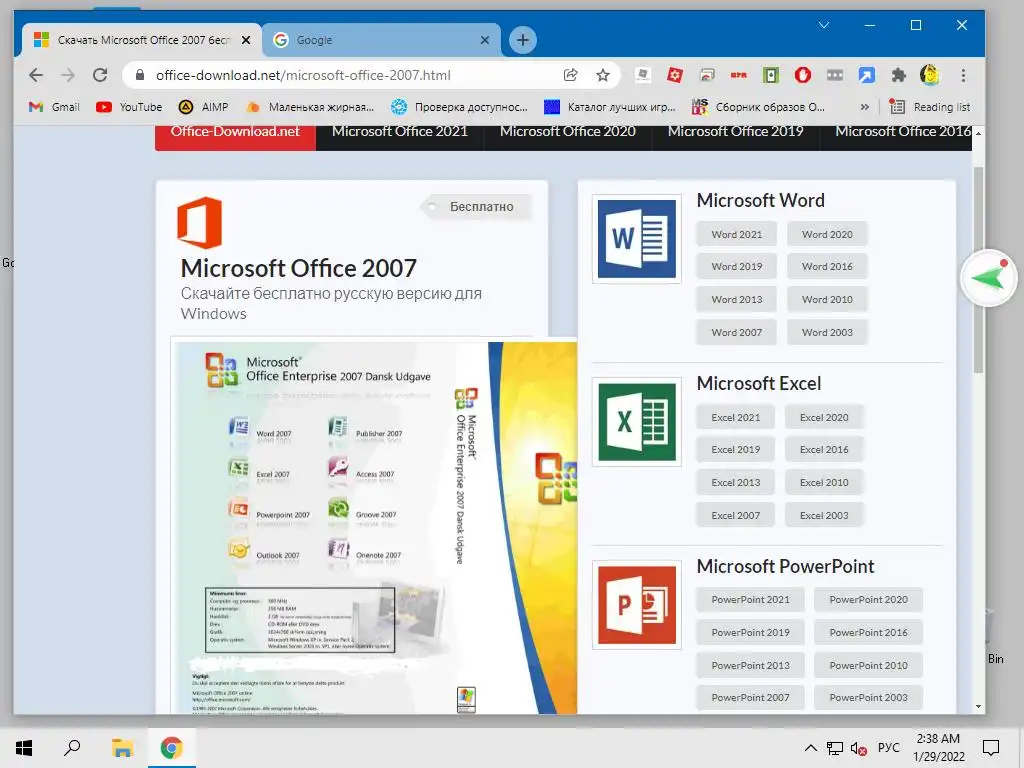Reload the current page
Viewport: 1024px width, 768px height.
[x=100, y=75]
